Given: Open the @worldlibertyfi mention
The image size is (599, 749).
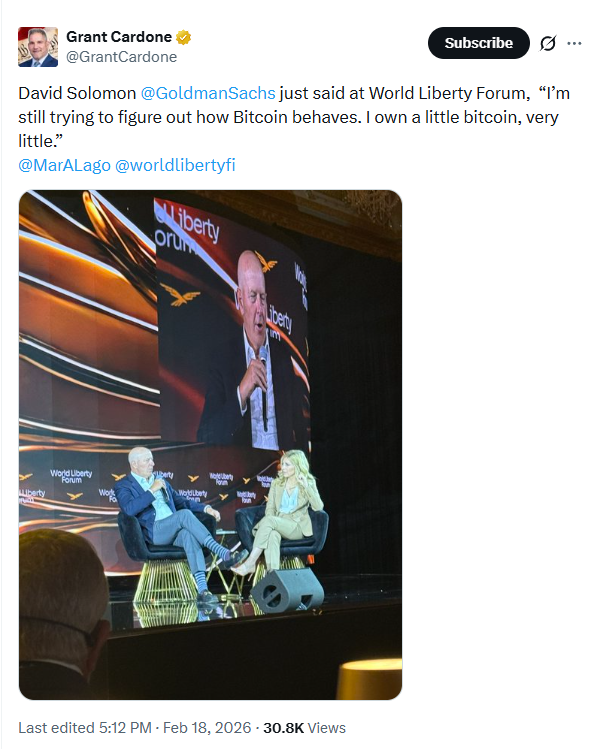Looking at the screenshot, I should [x=175, y=165].
